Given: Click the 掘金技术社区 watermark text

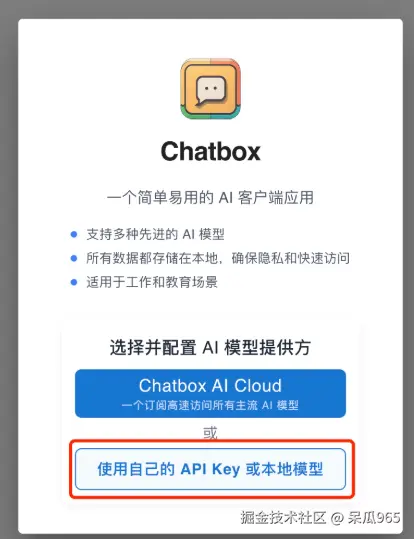Looking at the screenshot, I should (x=283, y=517).
